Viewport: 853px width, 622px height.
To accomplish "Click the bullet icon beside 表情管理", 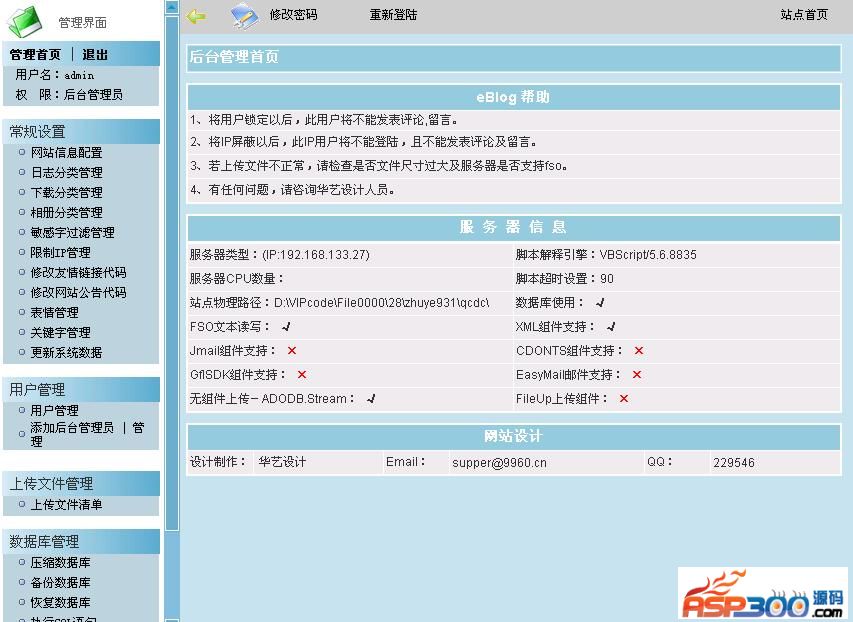I will click(x=22, y=312).
